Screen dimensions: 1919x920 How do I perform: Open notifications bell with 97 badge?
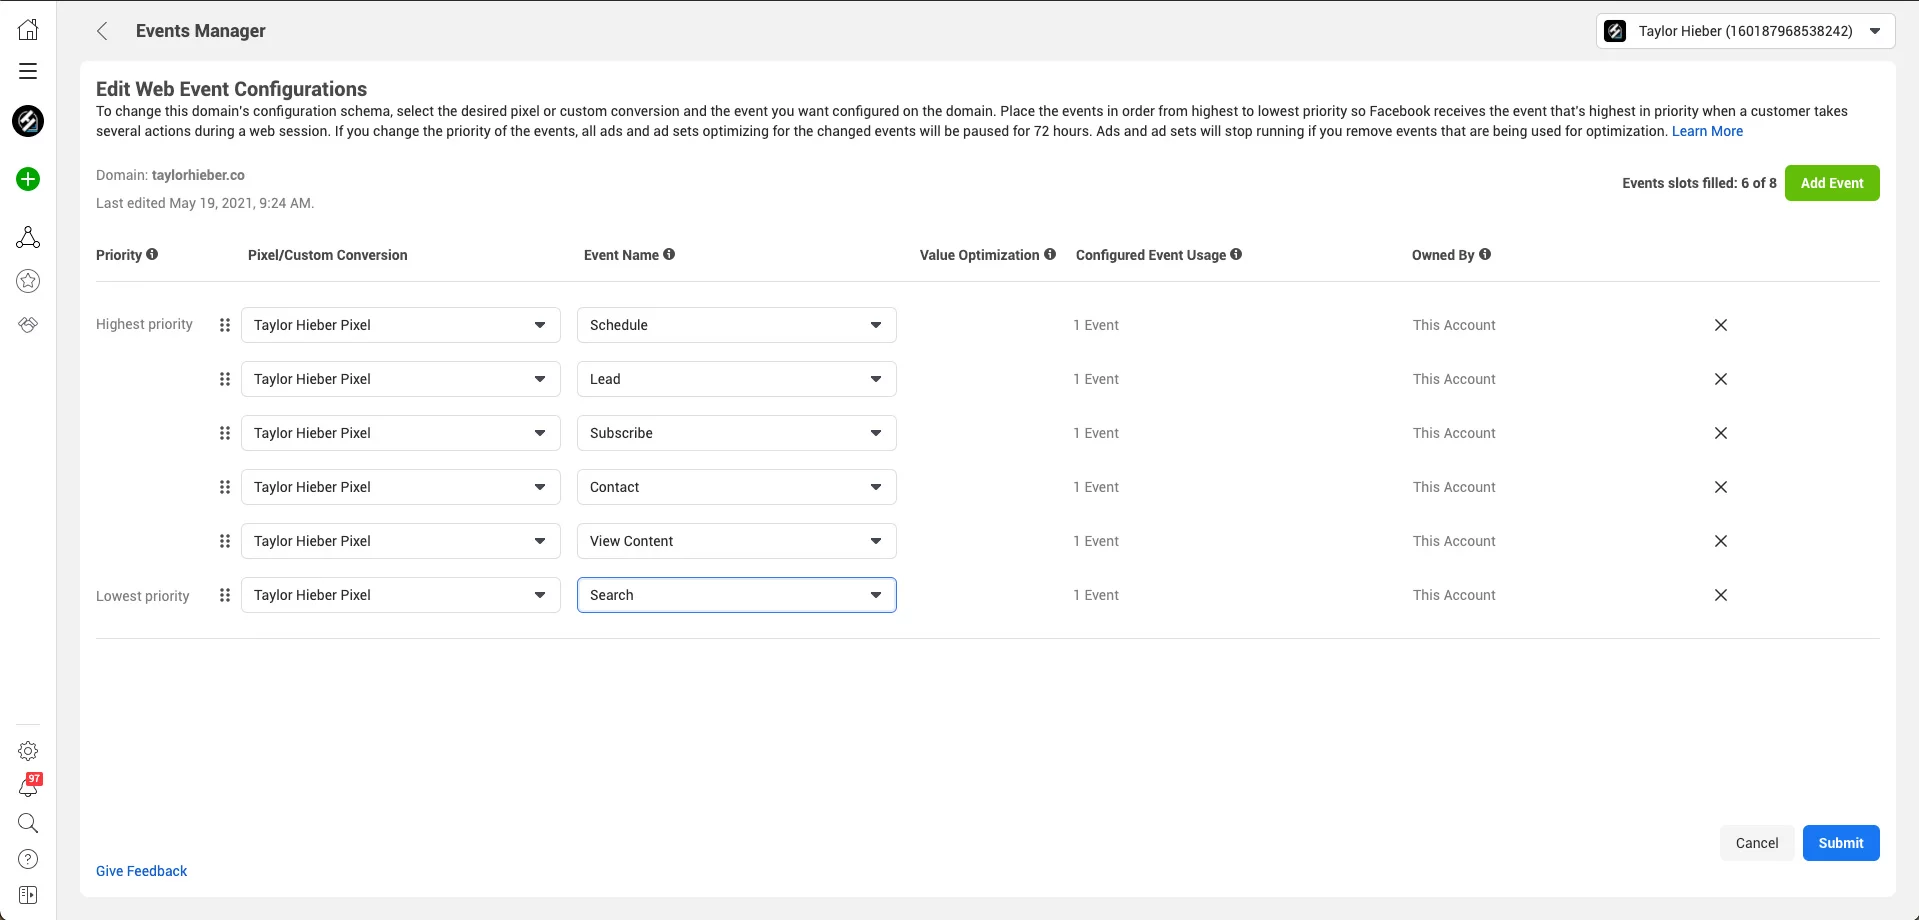(x=28, y=788)
